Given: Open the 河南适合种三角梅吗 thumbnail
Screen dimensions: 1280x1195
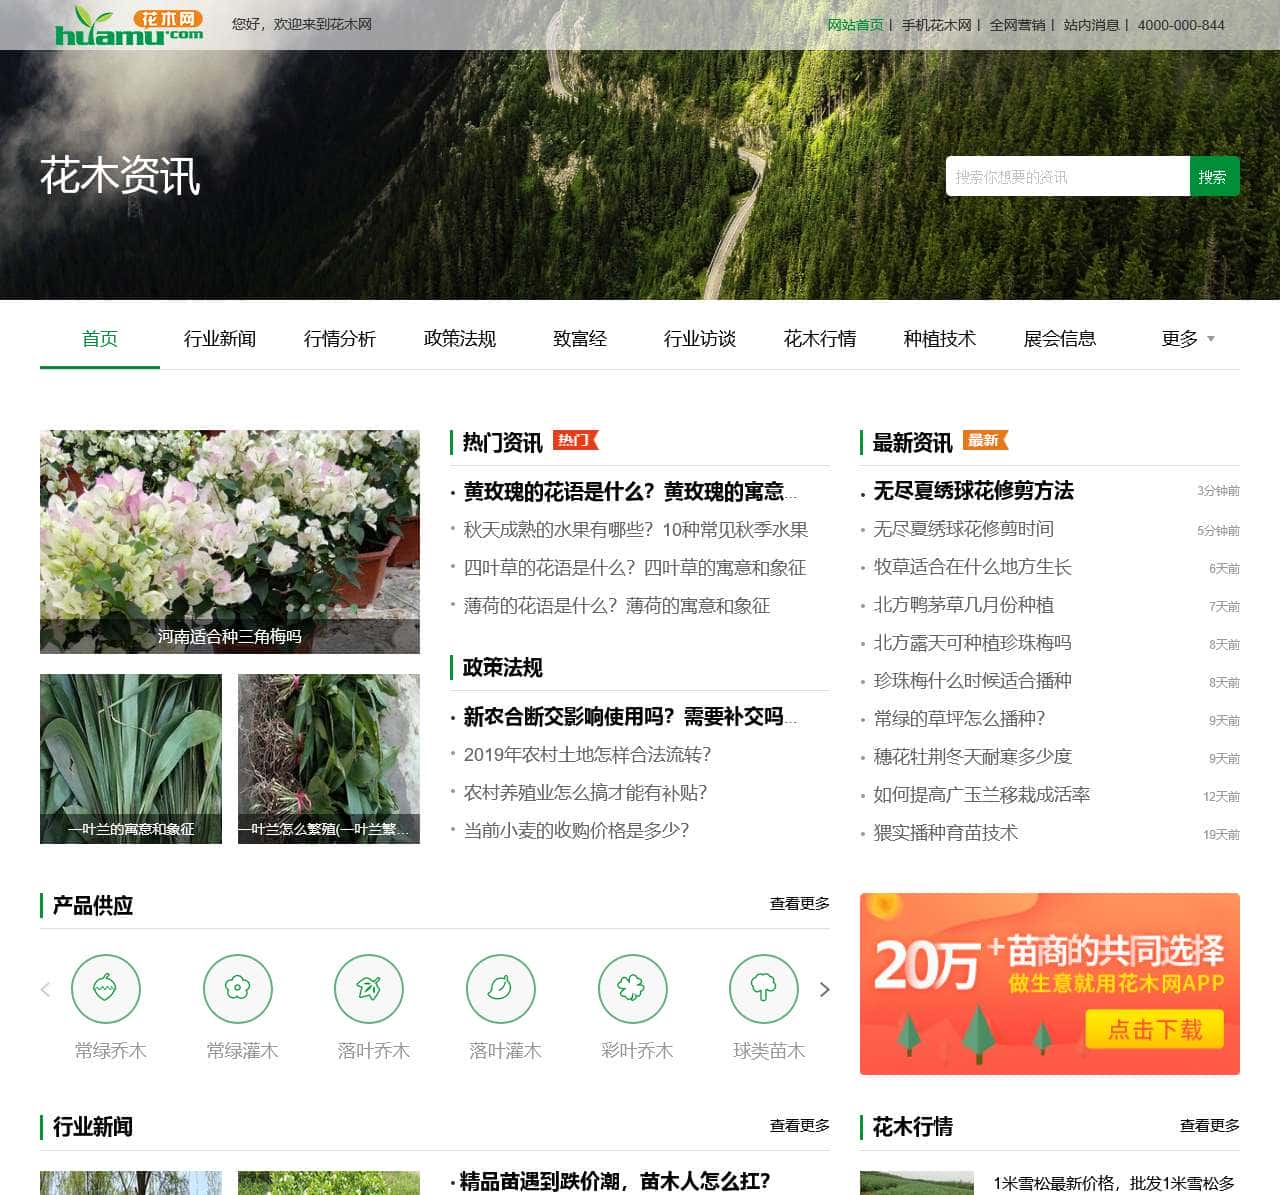Looking at the screenshot, I should point(230,540).
